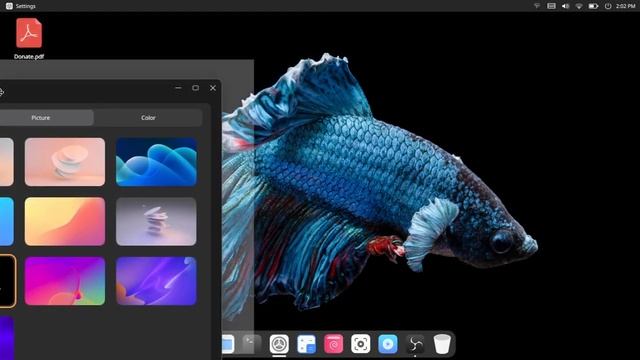Click the battery indicator in tray

(x=593, y=6)
